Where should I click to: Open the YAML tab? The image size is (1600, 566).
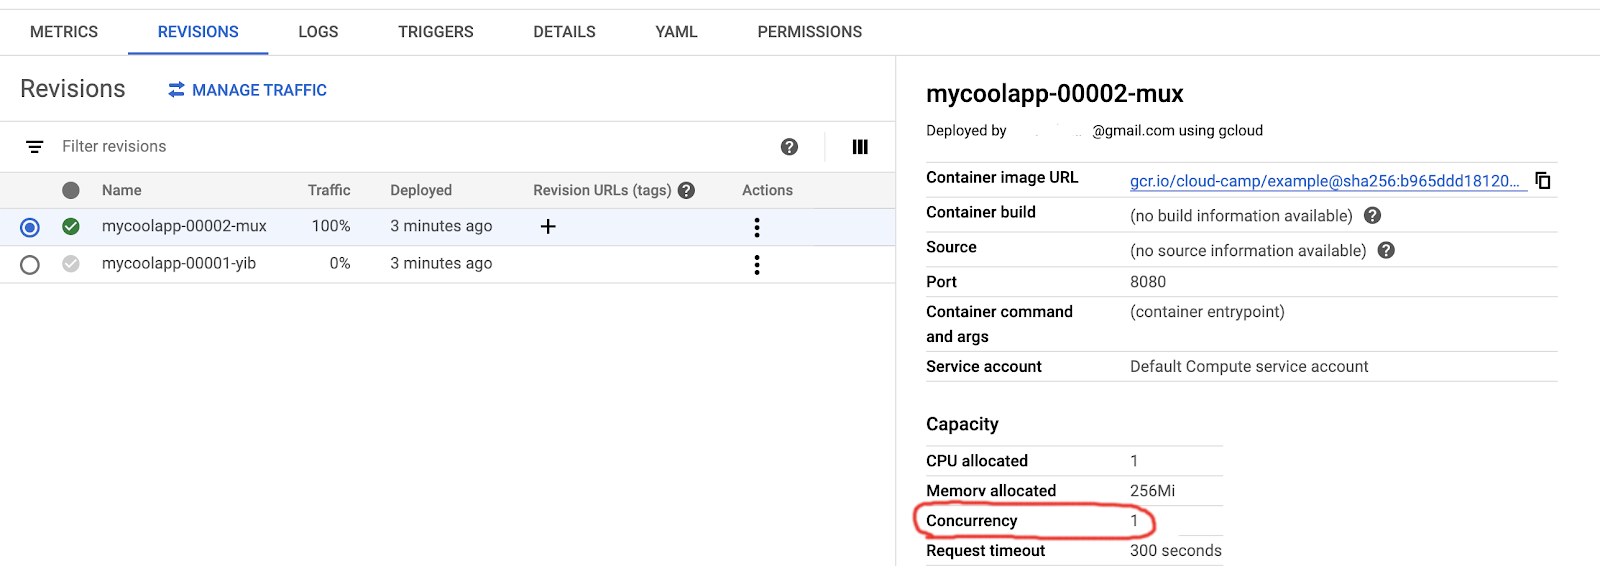(676, 32)
